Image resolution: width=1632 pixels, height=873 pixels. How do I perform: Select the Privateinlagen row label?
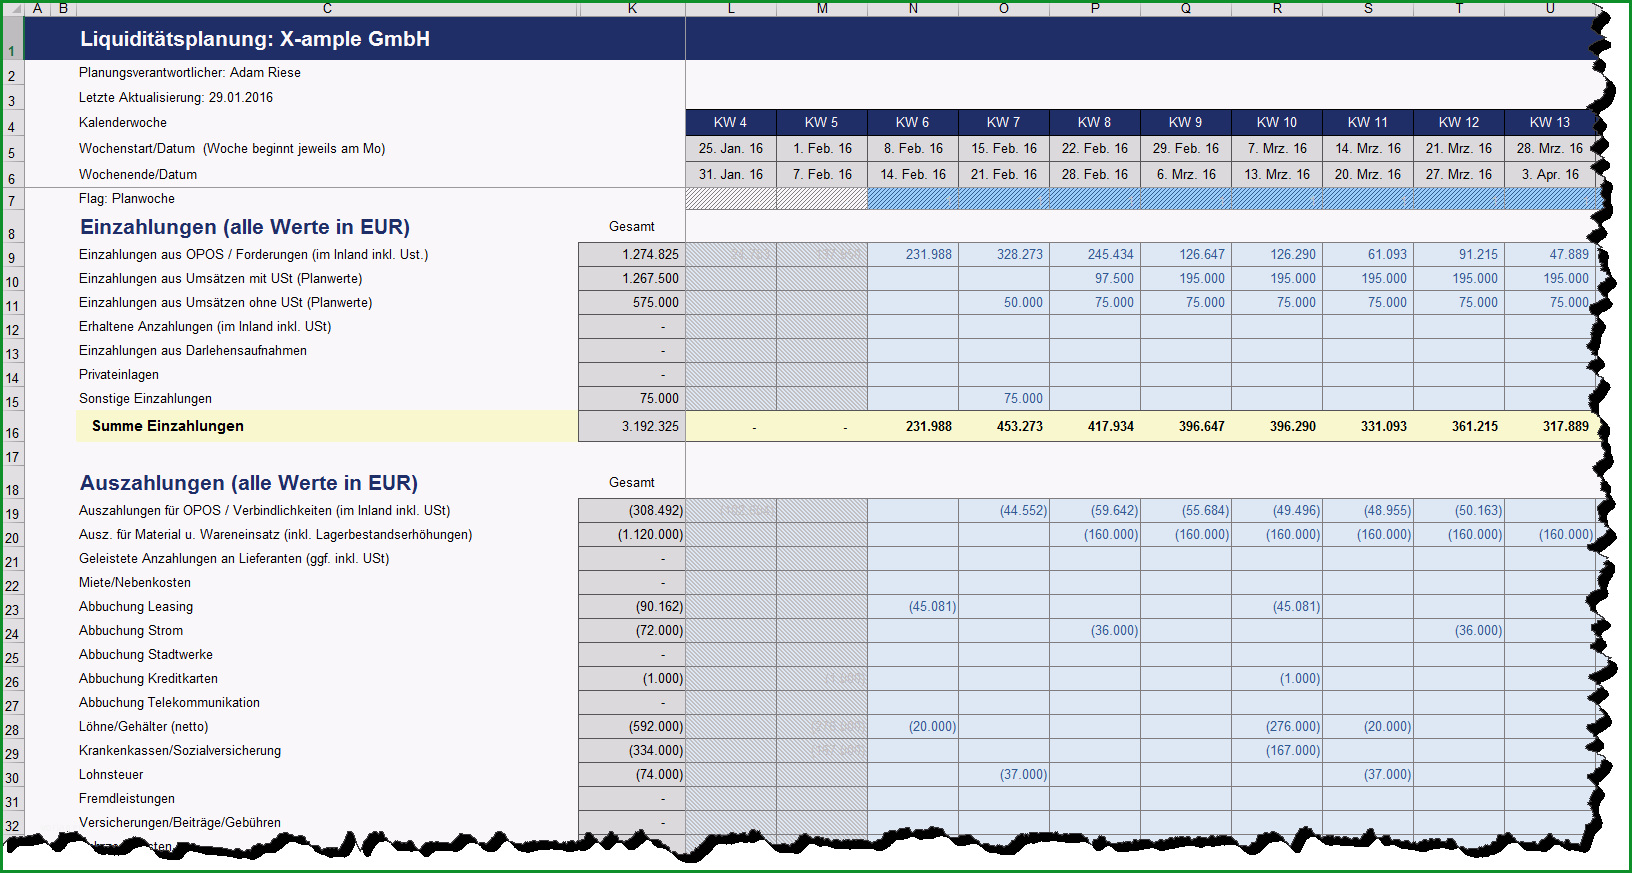tap(119, 374)
